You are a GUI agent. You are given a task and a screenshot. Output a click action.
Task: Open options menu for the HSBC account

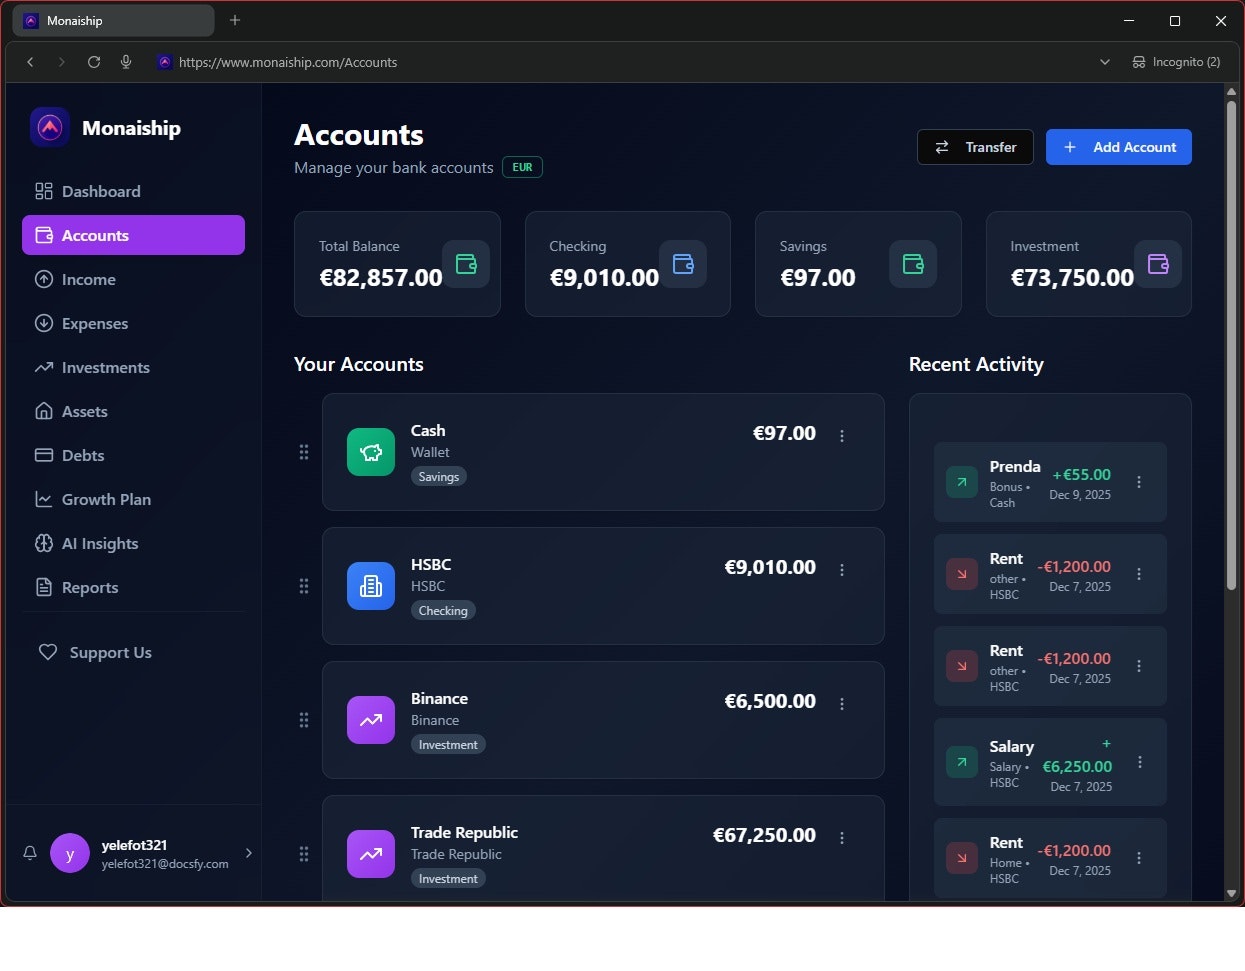[x=842, y=569]
